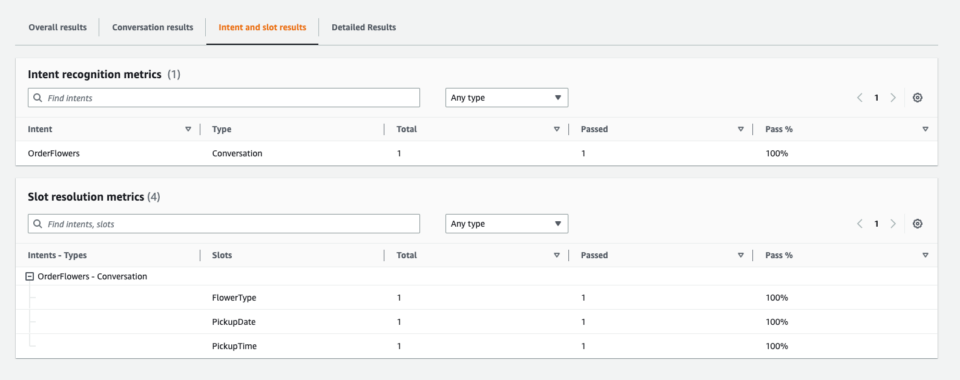The height and width of the screenshot is (380, 960).
Task: Select page 1 in Slot resolution pagination
Action: (x=876, y=224)
